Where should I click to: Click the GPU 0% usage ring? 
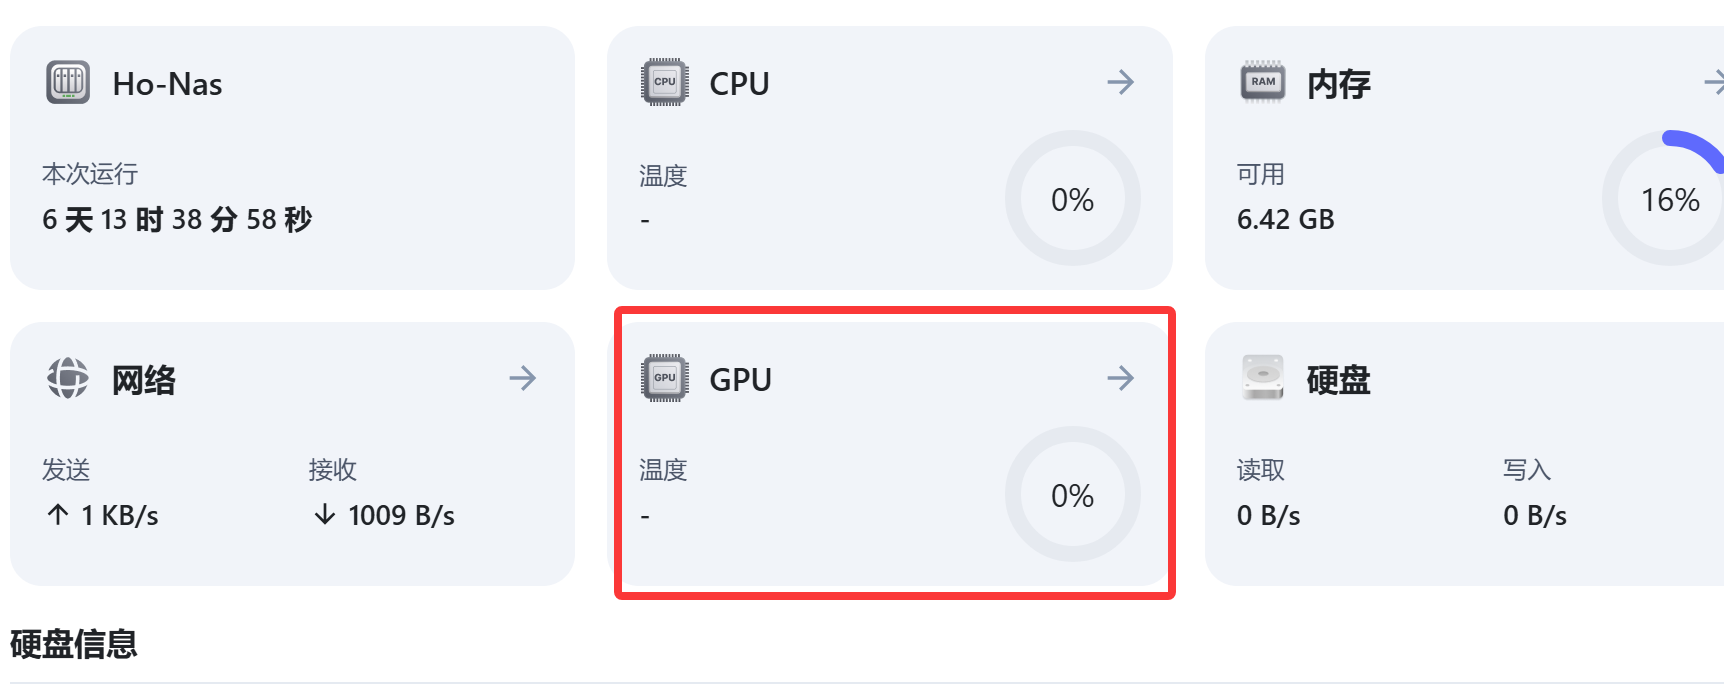click(x=1073, y=494)
